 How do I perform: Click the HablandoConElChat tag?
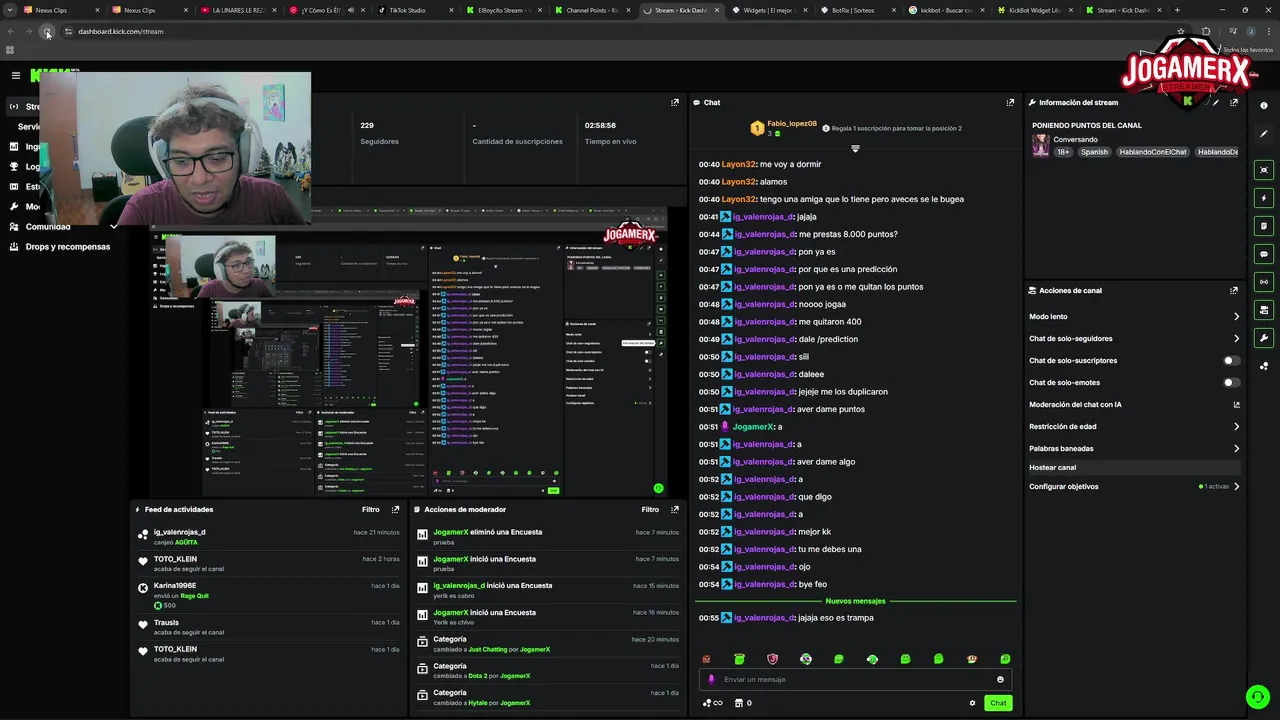point(1152,152)
